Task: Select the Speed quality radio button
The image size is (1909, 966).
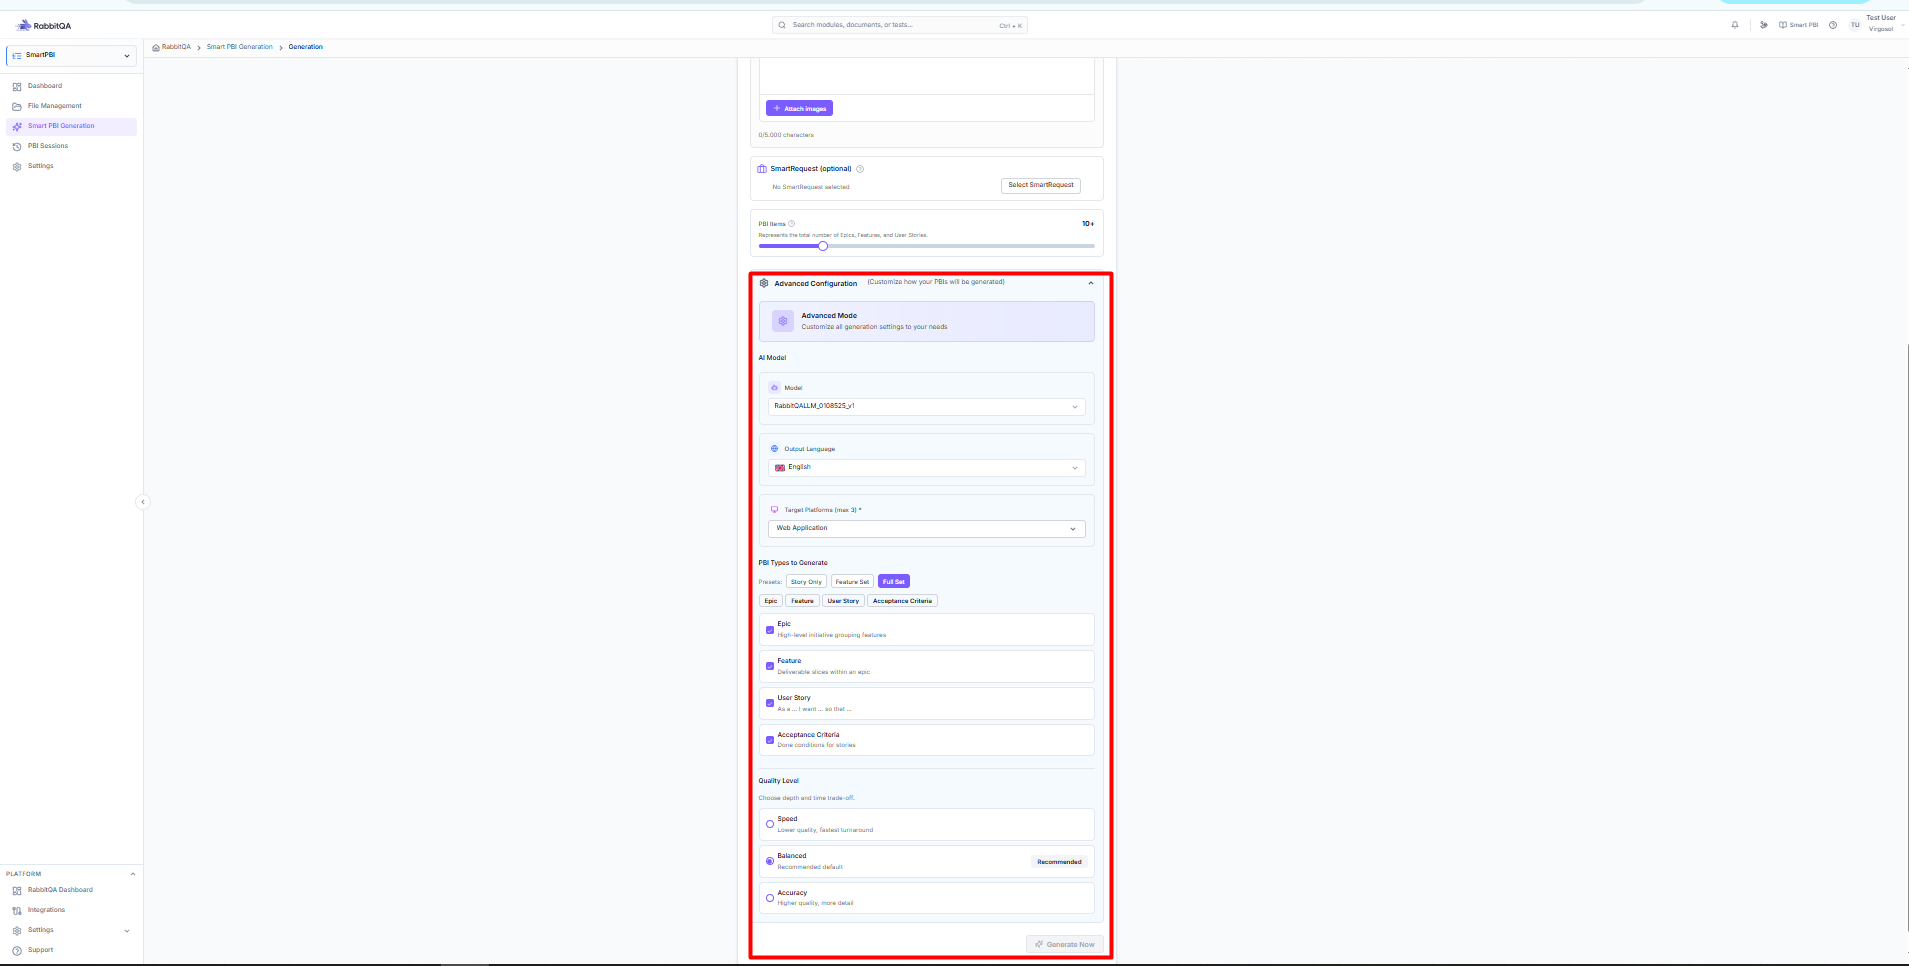Action: coord(770,824)
